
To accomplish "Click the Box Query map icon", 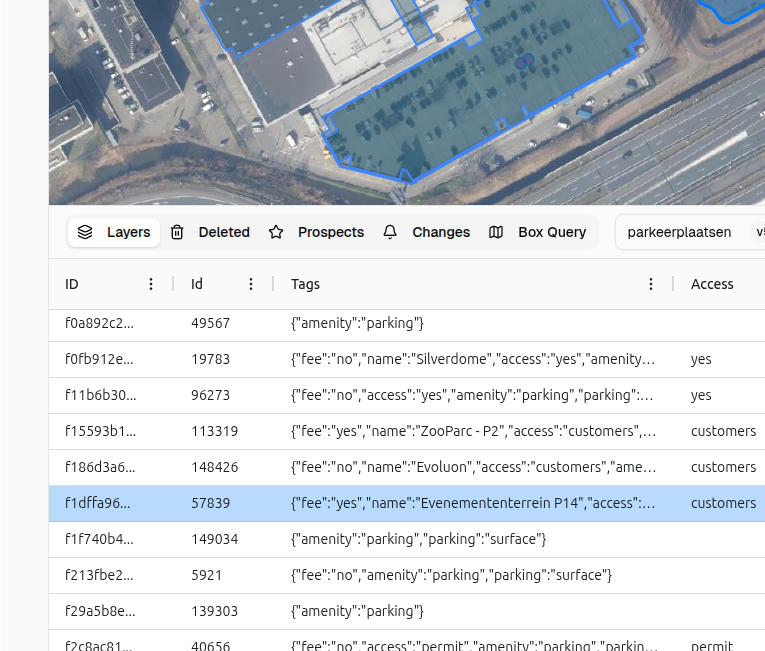I will point(496,232).
